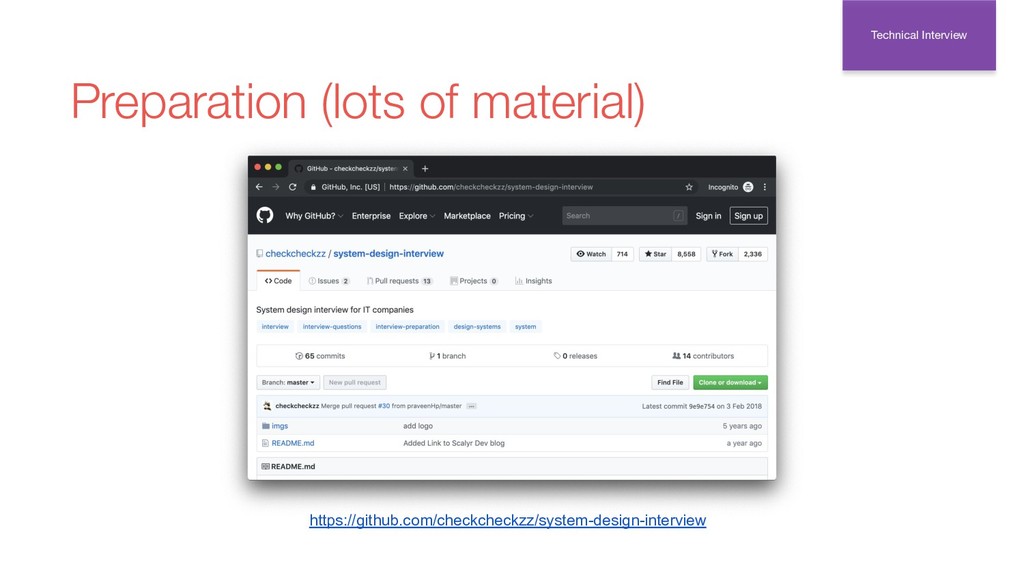Open pull request #30 link
Image resolution: width=1024 pixels, height=576 pixels.
384,406
